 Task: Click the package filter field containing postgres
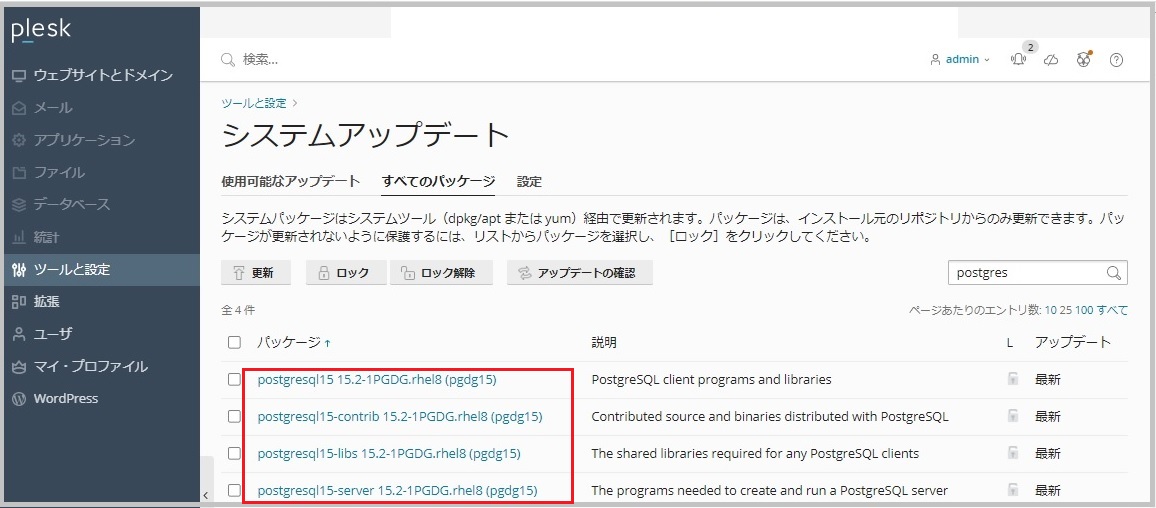click(x=1037, y=273)
